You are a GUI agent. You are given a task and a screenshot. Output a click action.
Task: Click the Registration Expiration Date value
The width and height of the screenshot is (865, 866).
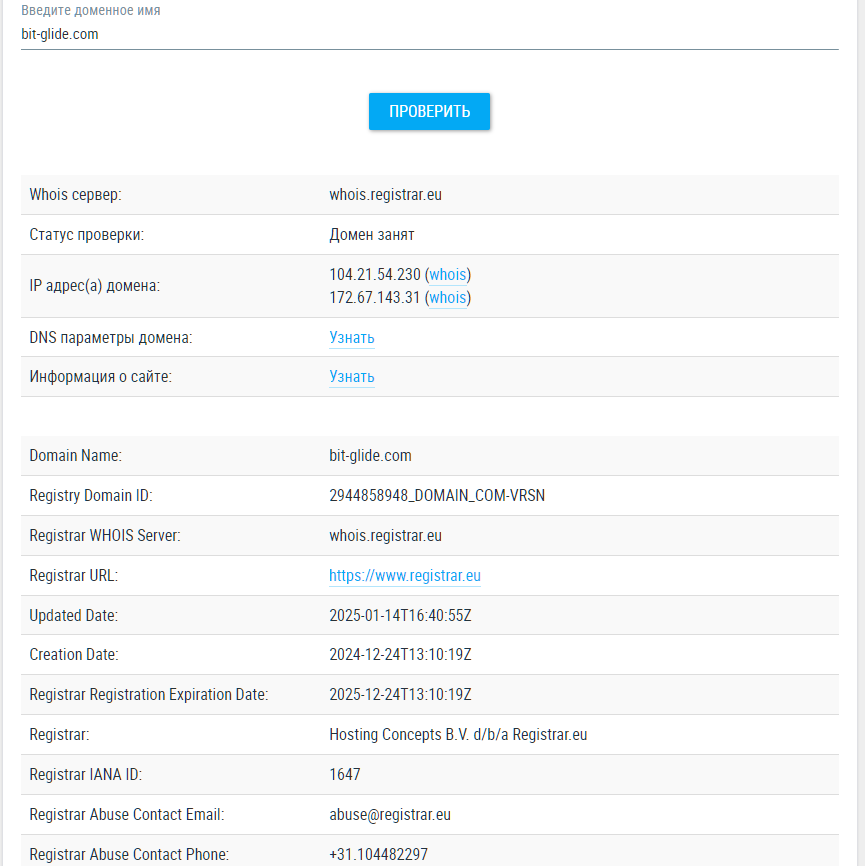click(400, 695)
